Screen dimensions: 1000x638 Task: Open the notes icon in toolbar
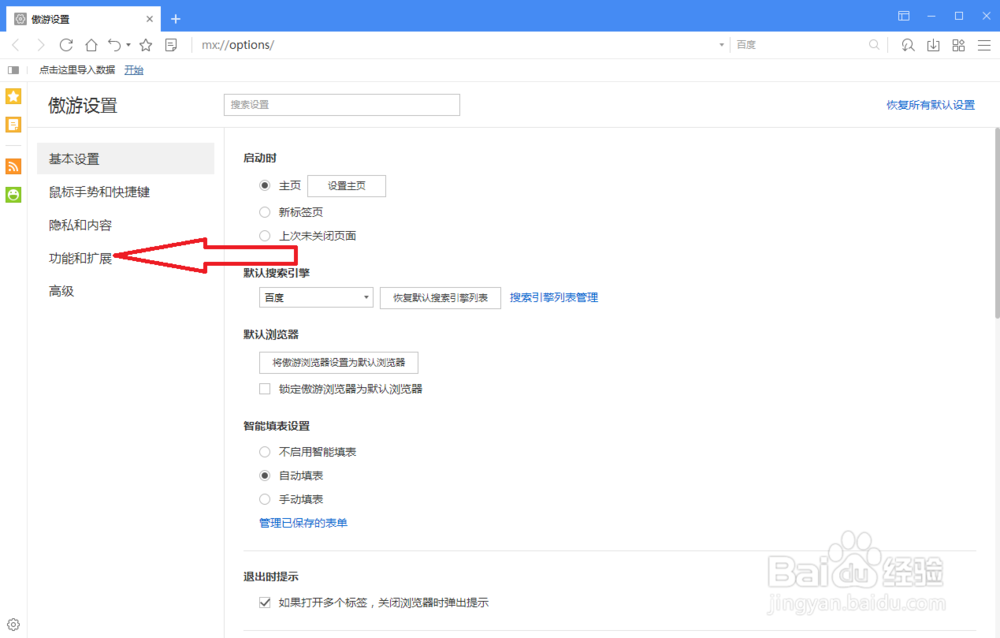click(171, 45)
